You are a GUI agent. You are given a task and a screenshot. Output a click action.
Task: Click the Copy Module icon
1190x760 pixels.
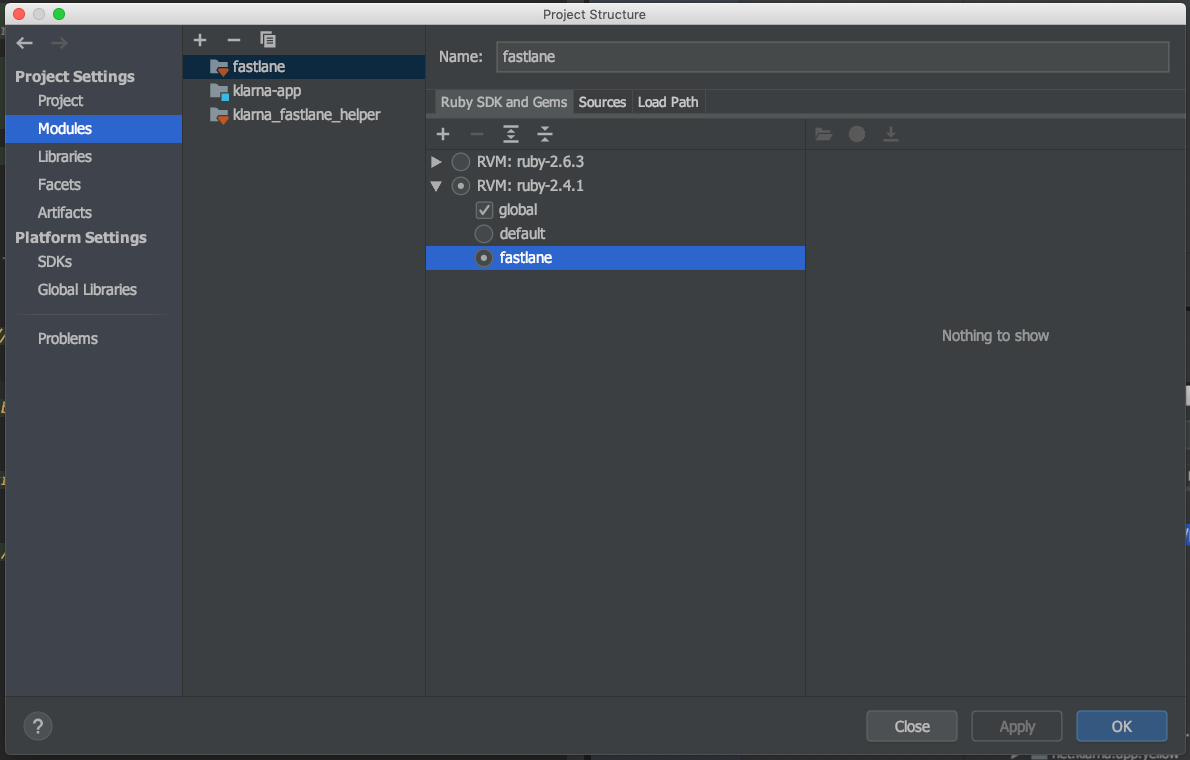coord(268,40)
